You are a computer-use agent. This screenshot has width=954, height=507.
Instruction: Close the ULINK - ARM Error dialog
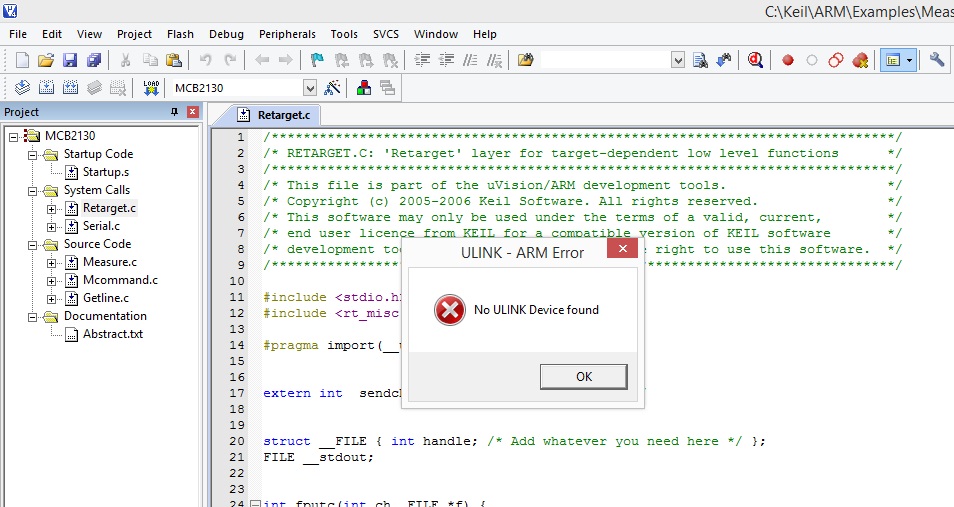(x=622, y=248)
